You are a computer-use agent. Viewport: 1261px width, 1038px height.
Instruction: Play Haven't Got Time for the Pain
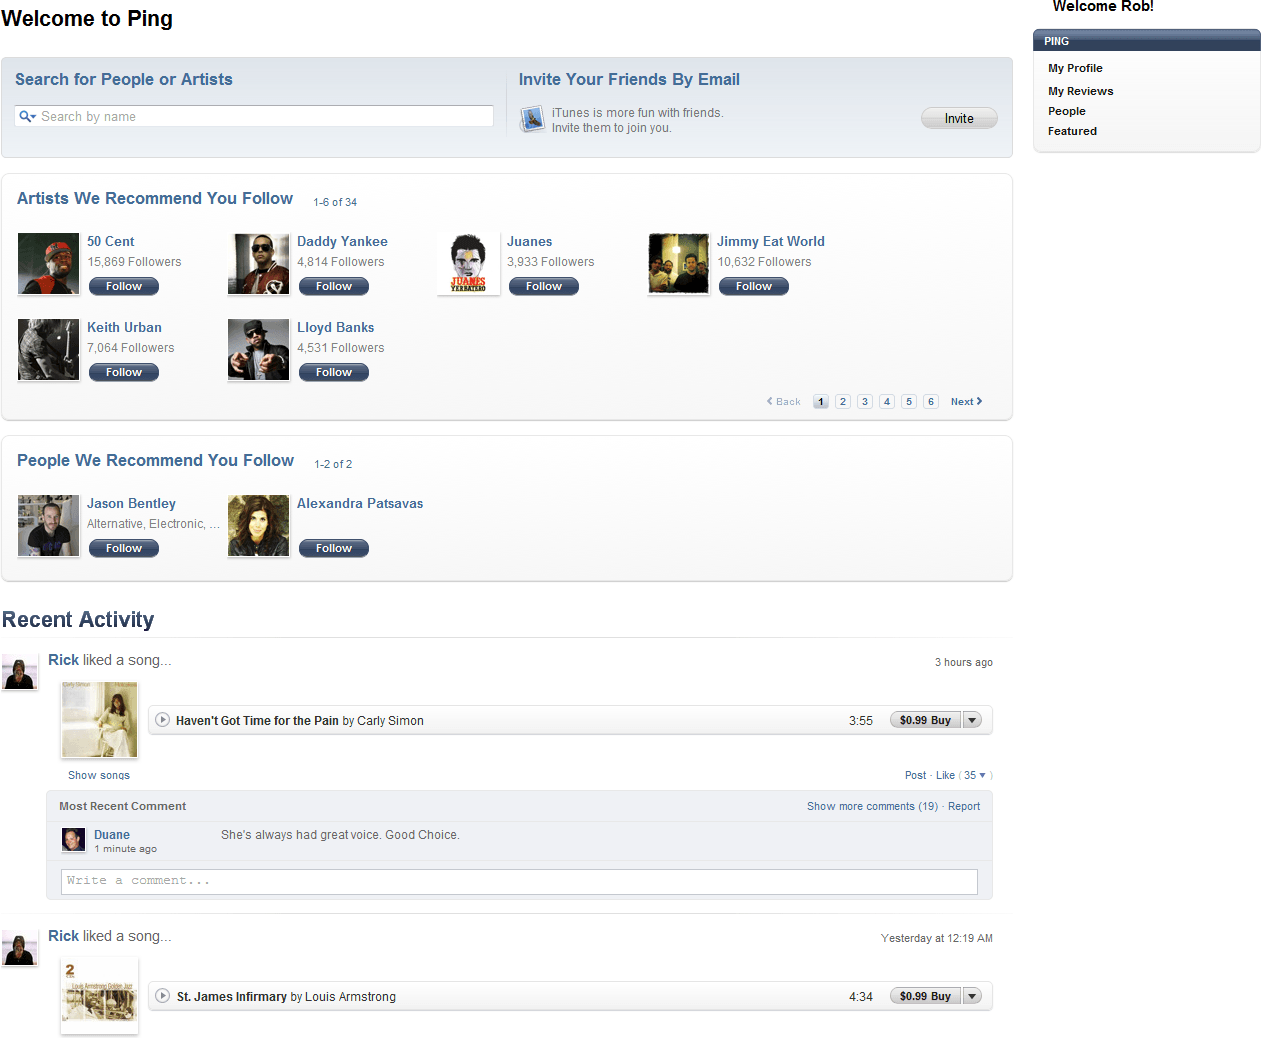point(163,720)
